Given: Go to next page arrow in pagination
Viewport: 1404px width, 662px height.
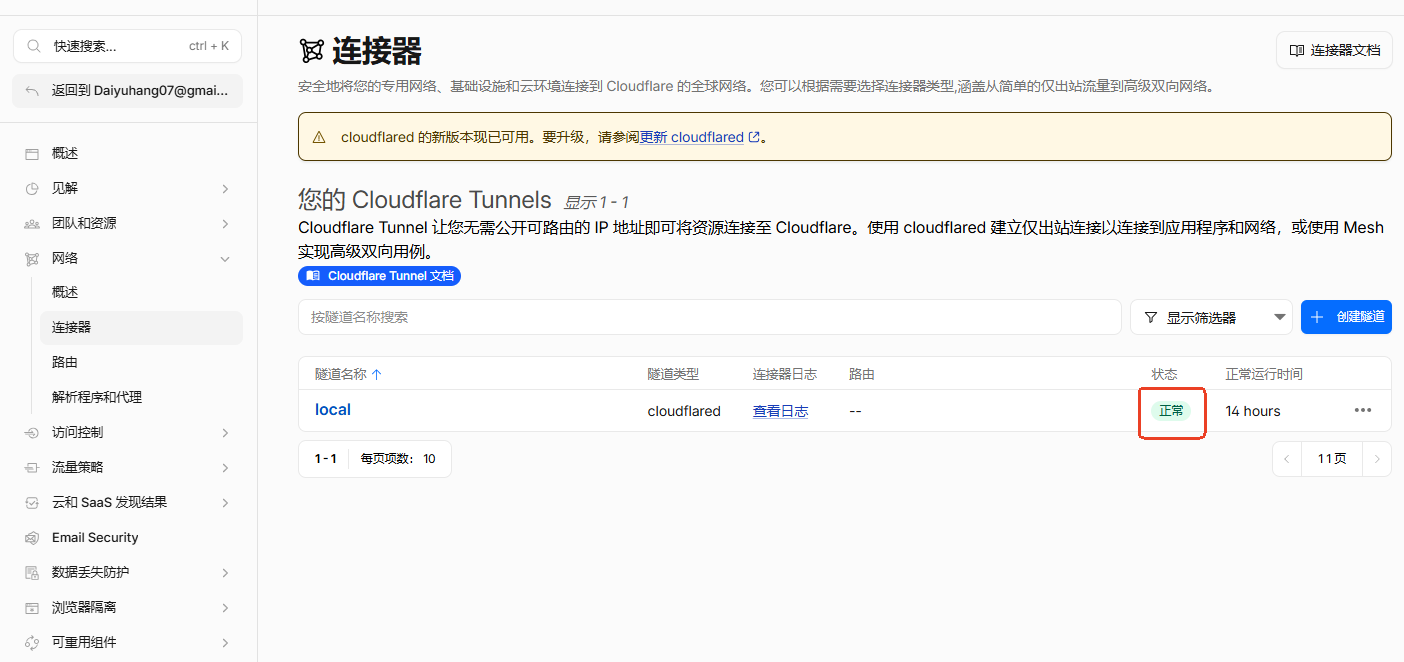Looking at the screenshot, I should click(x=1377, y=459).
